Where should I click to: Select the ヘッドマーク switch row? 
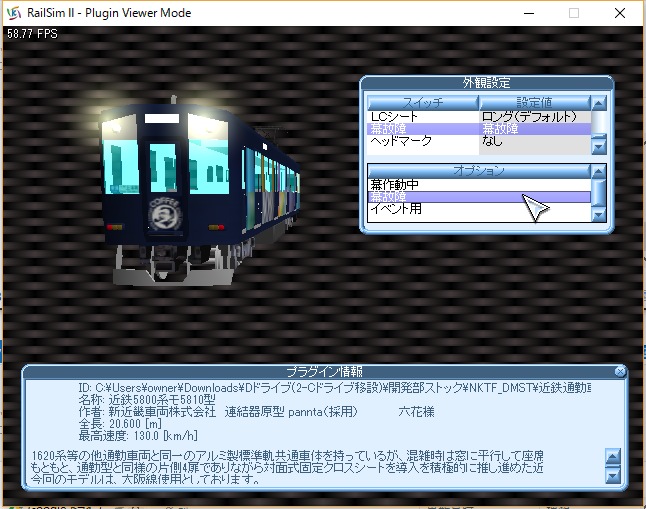(479, 141)
